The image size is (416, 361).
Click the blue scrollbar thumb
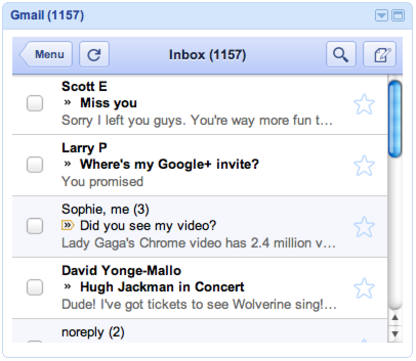coord(395,119)
